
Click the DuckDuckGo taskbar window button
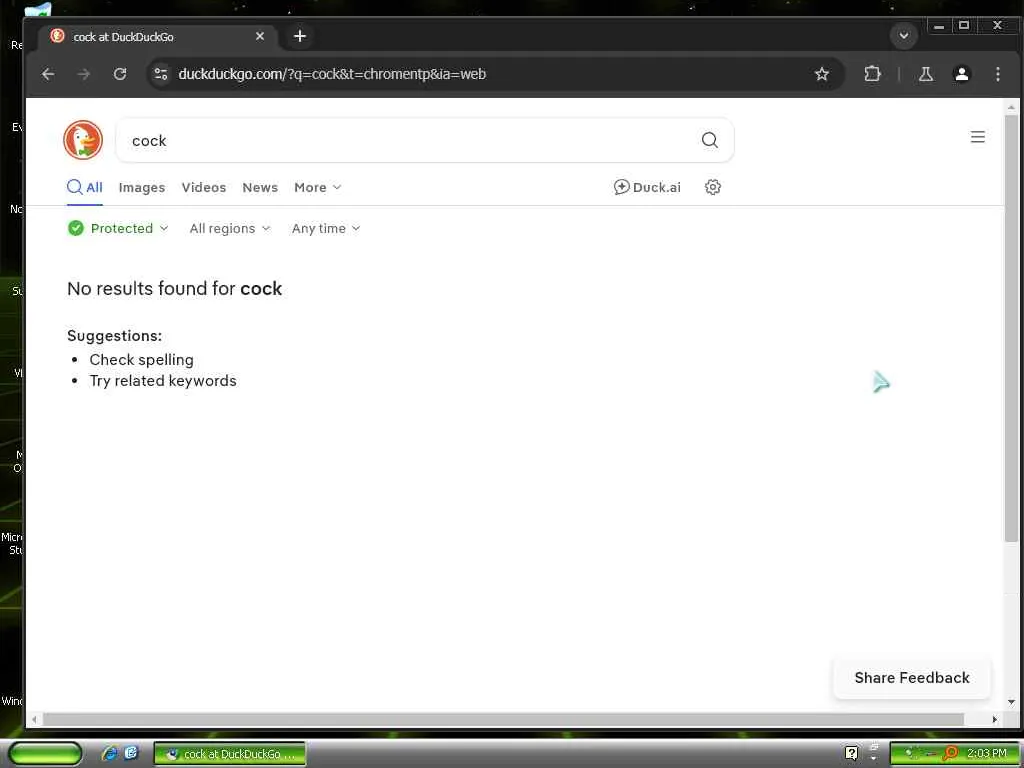pos(229,754)
